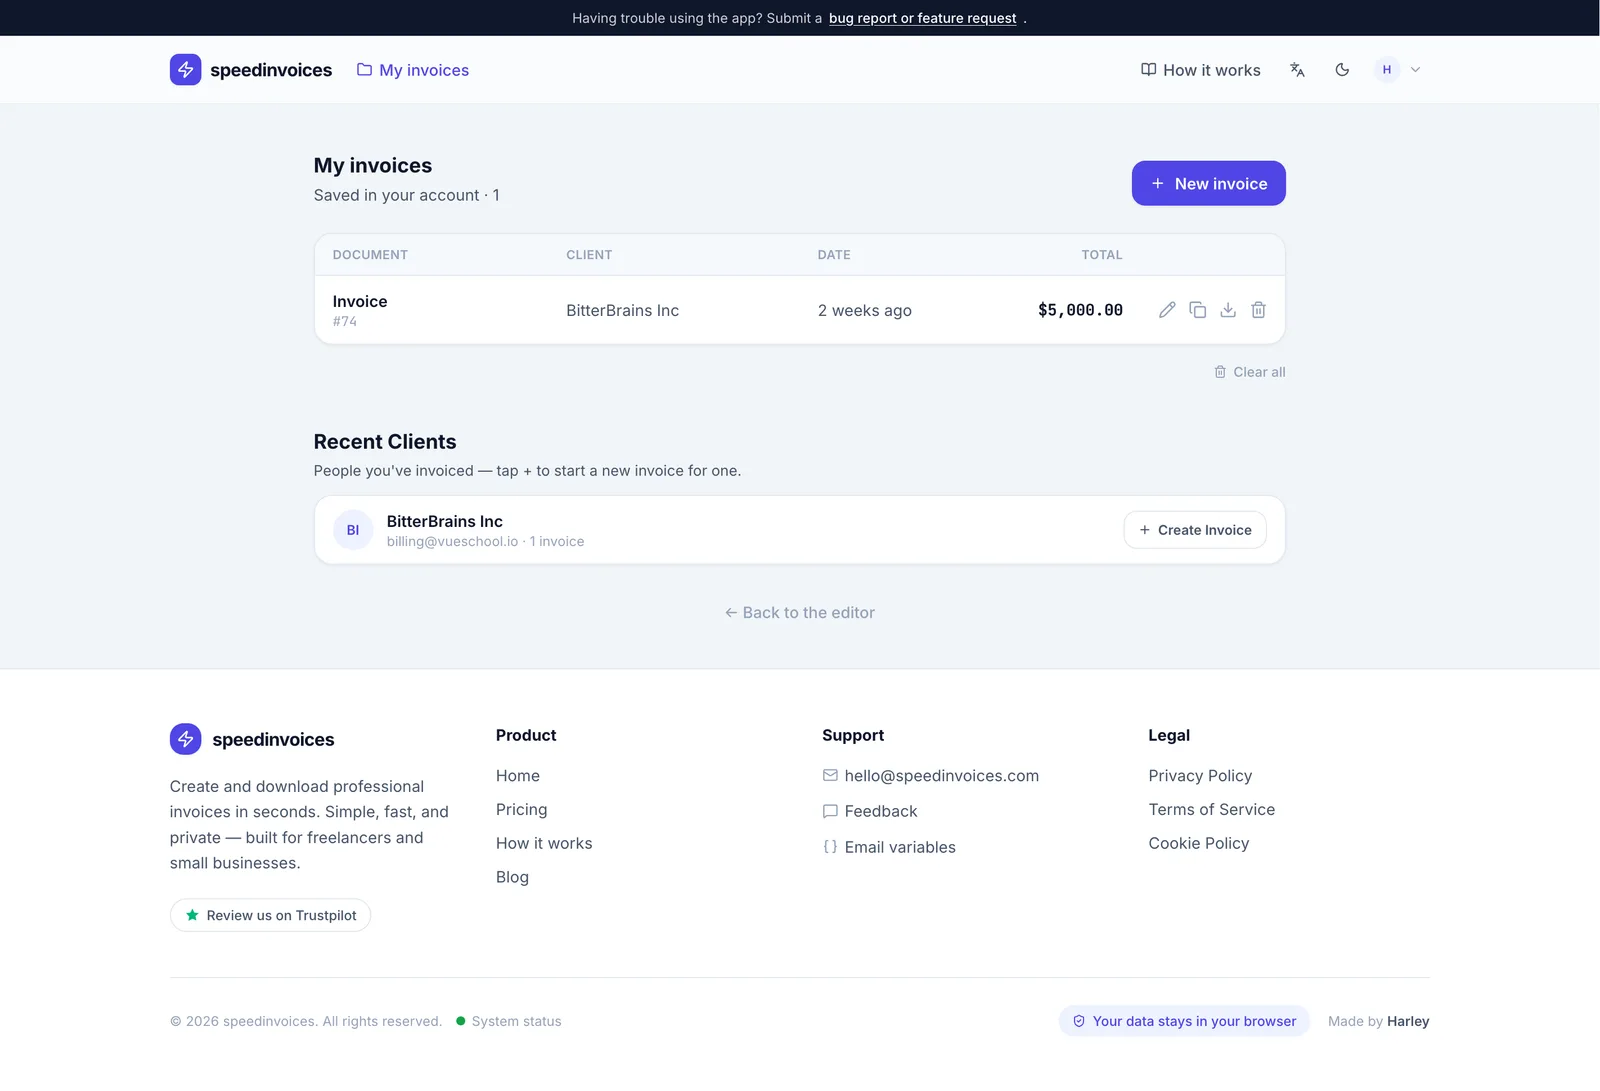Open Terms of Service
The image size is (1600, 1091).
coord(1212,810)
